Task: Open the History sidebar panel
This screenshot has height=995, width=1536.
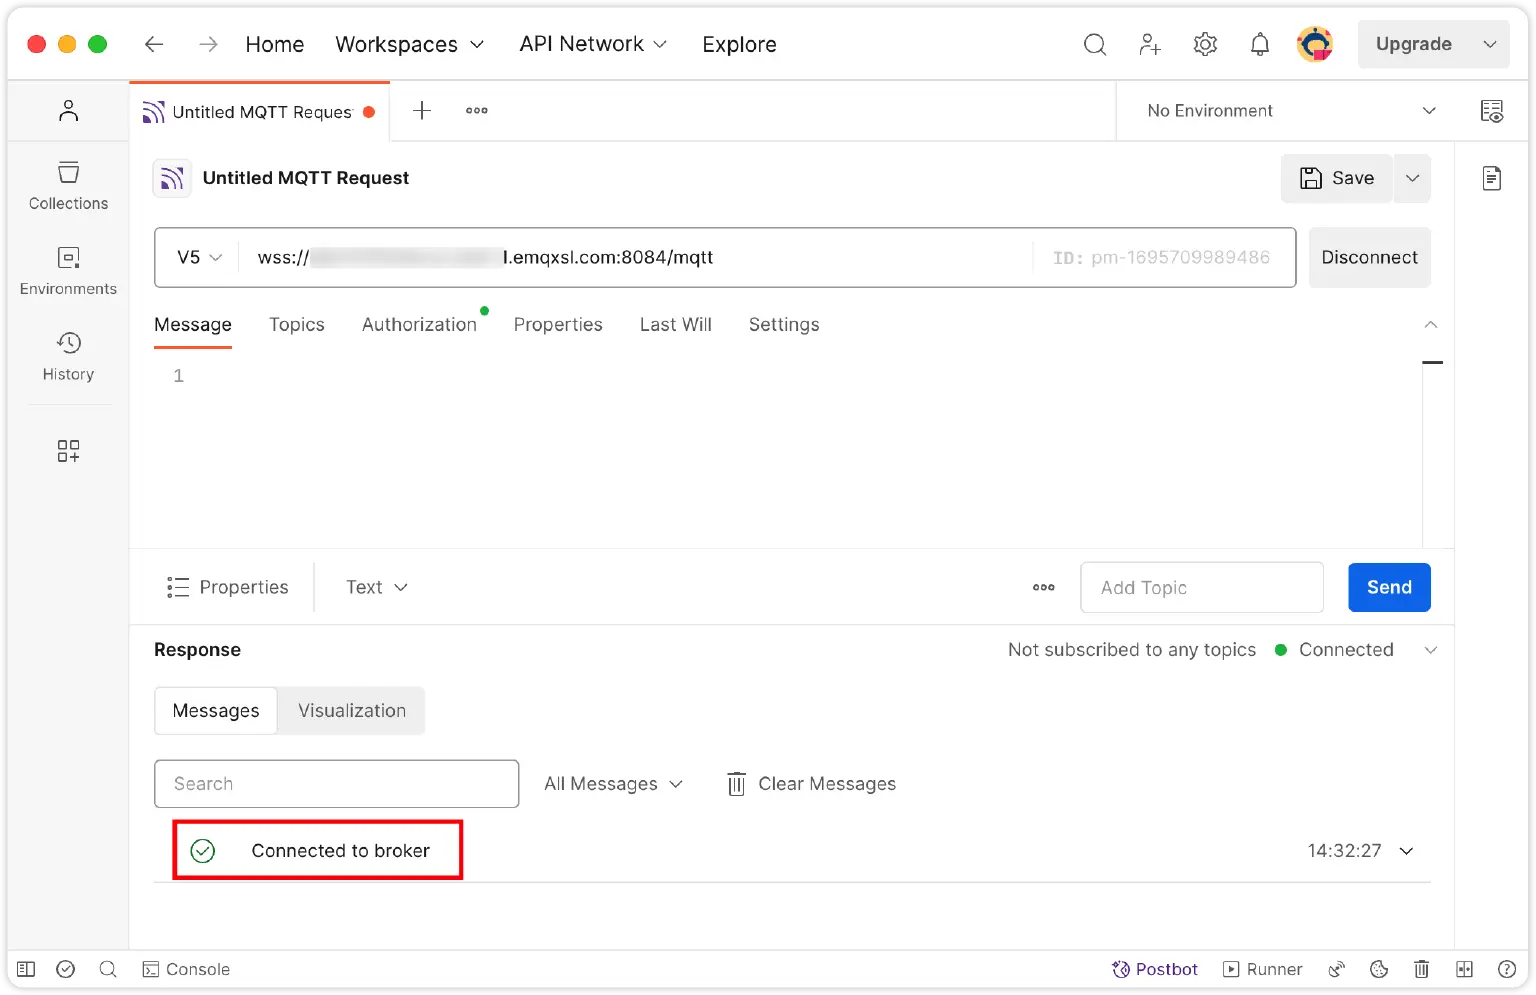Action: (x=68, y=357)
